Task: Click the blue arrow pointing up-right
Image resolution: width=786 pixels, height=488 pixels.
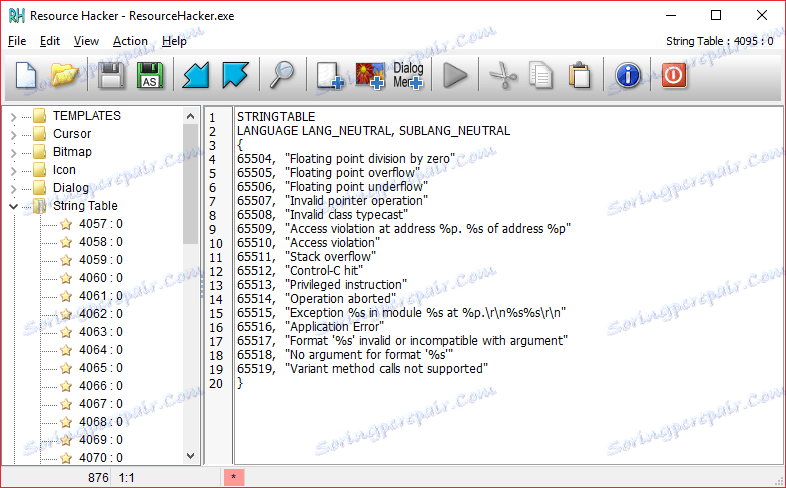Action: coord(235,76)
